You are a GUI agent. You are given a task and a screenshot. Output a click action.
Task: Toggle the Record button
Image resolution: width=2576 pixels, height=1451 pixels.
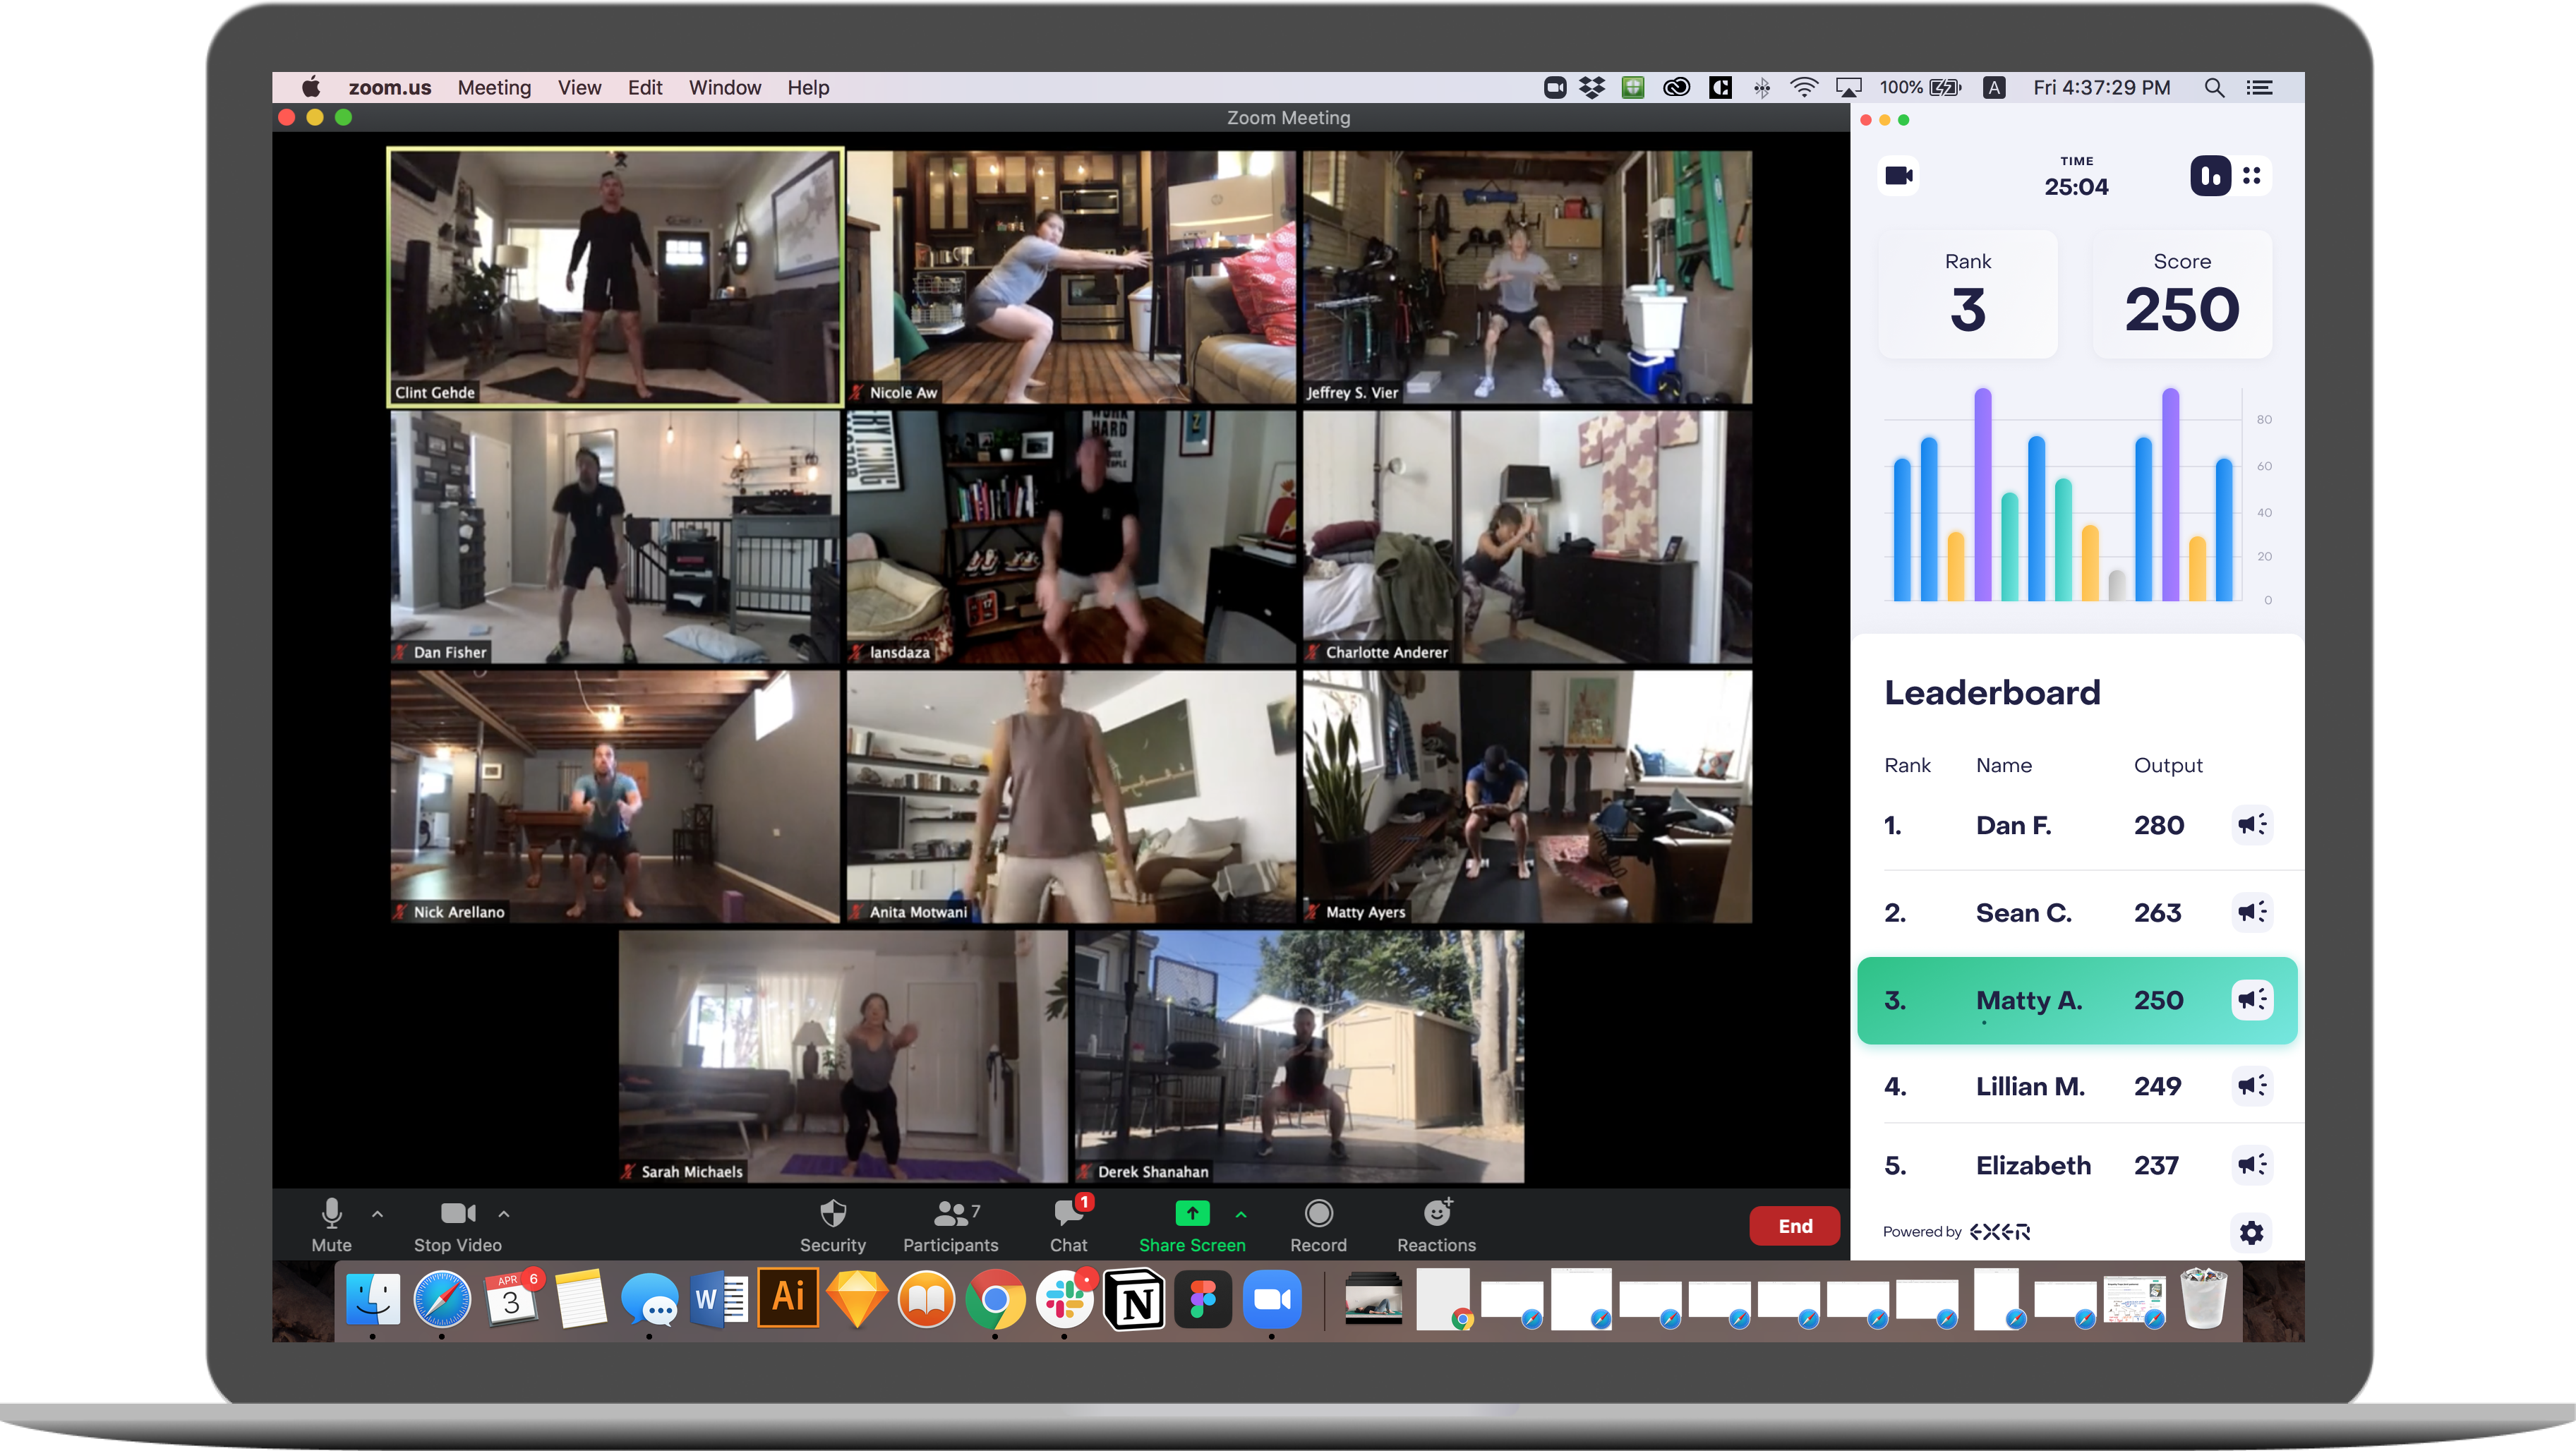(x=1318, y=1214)
